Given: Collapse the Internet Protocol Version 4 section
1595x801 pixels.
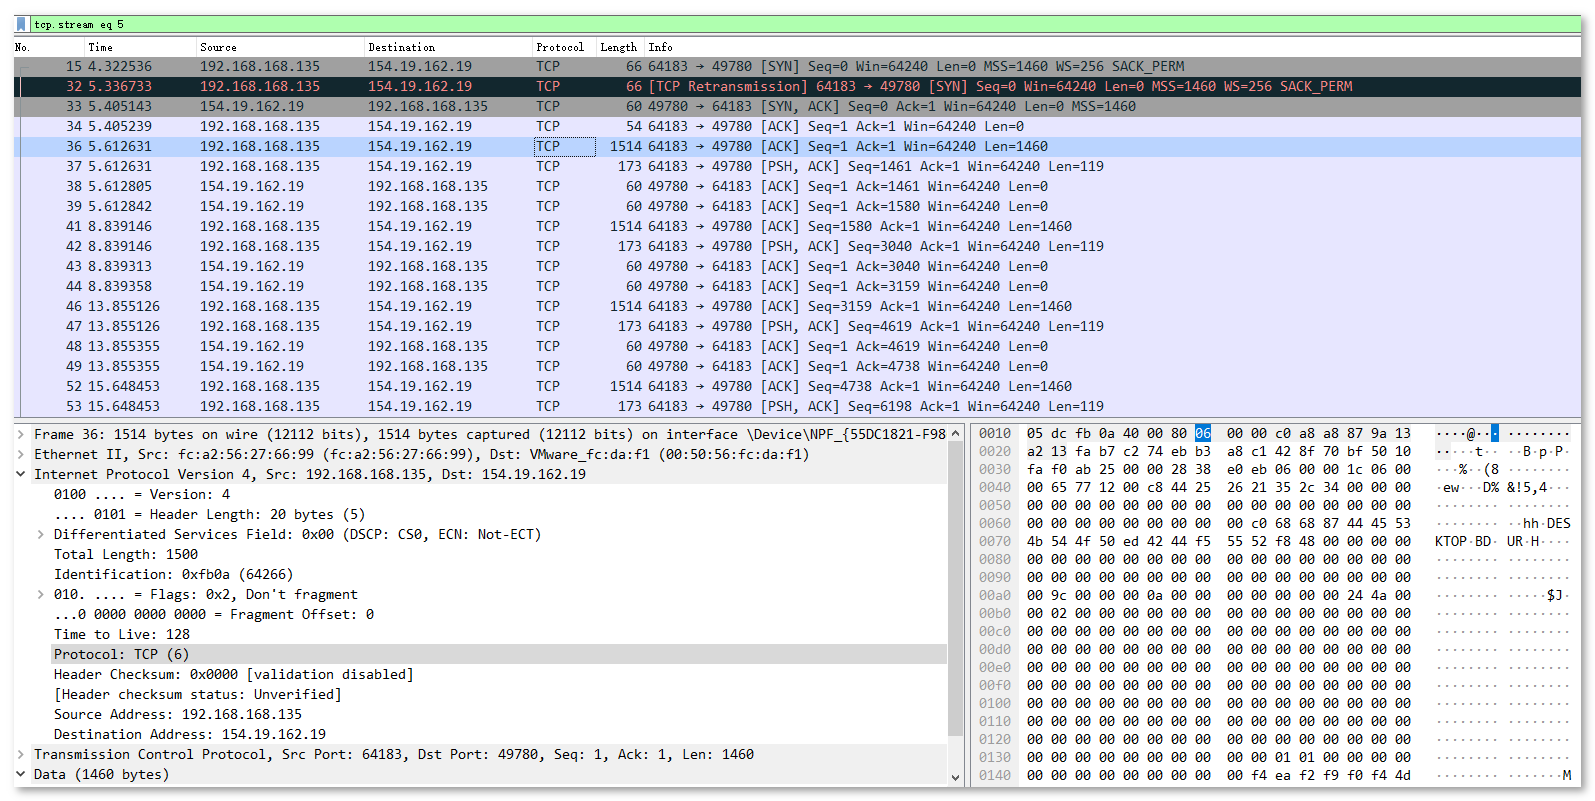Looking at the screenshot, I should tap(21, 474).
